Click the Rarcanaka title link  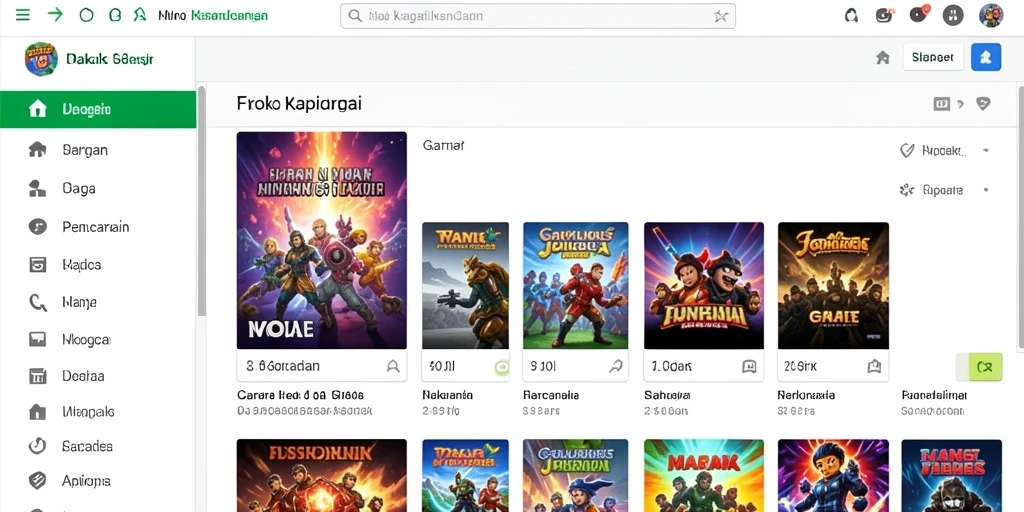pos(551,395)
